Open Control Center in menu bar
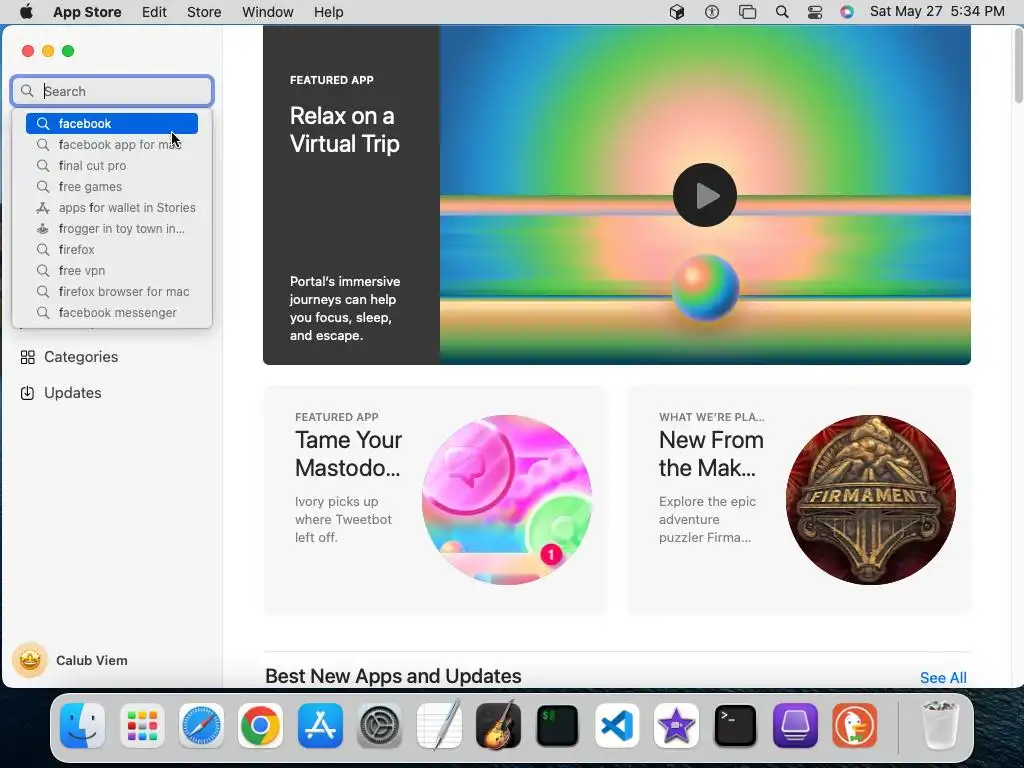The width and height of the screenshot is (1024, 768). [x=815, y=12]
